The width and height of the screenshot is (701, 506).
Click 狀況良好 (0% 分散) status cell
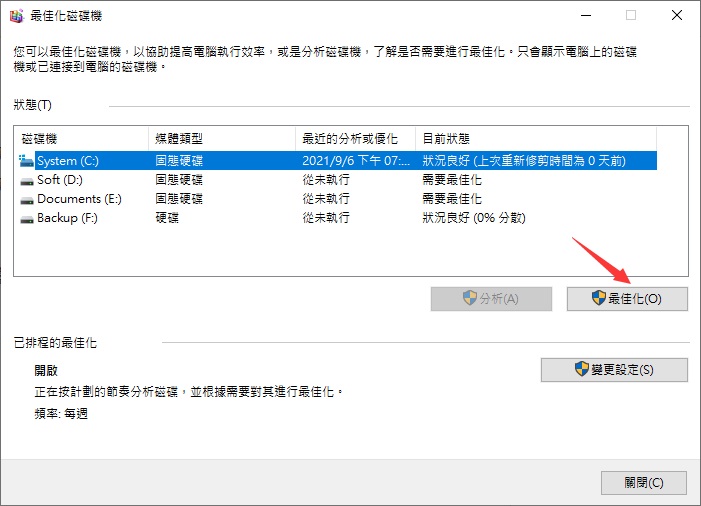tap(474, 218)
